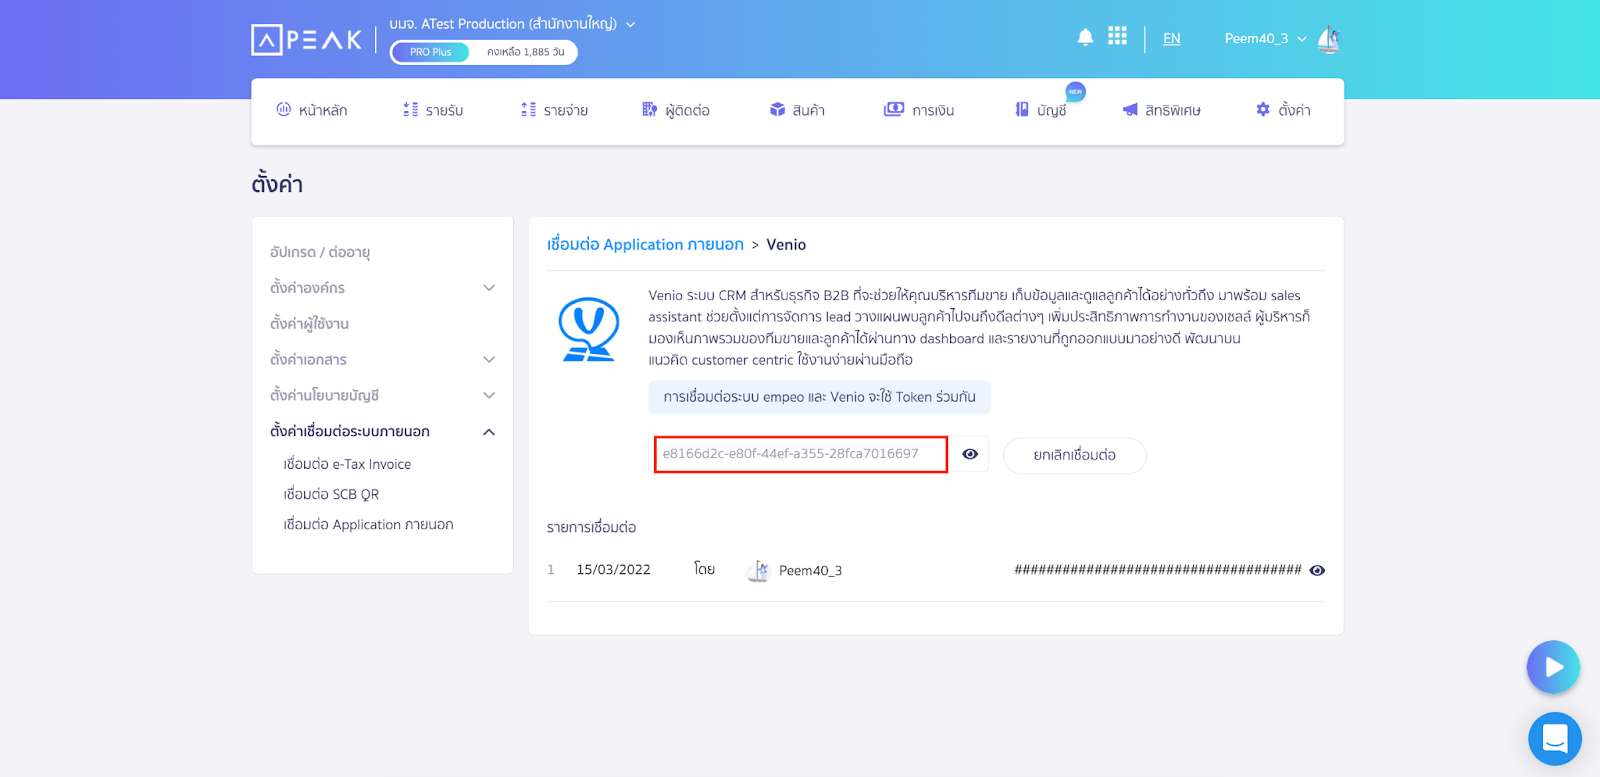
Task: Click the accounting book icon
Action: [x=1022, y=109]
